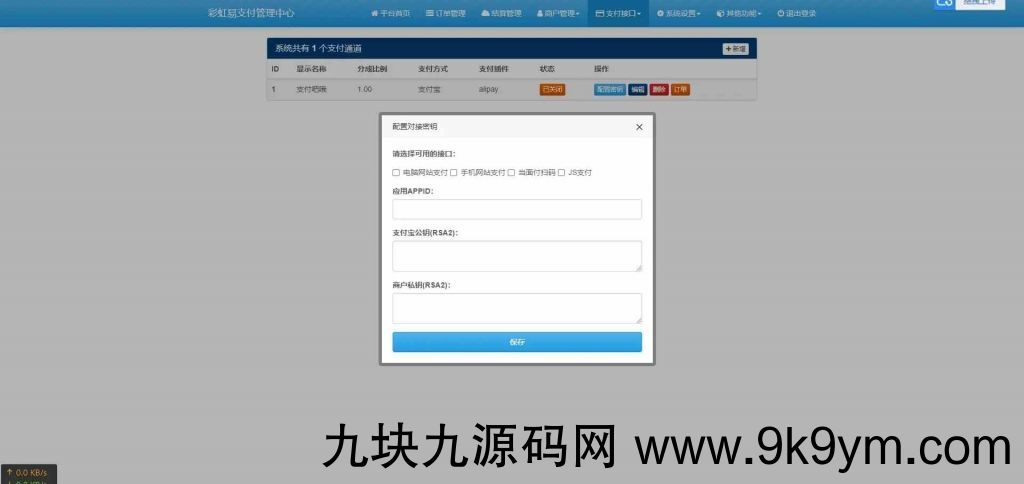Enable the 电脑网站支付 checkbox
Image resolution: width=1024 pixels, height=484 pixels.
point(396,173)
